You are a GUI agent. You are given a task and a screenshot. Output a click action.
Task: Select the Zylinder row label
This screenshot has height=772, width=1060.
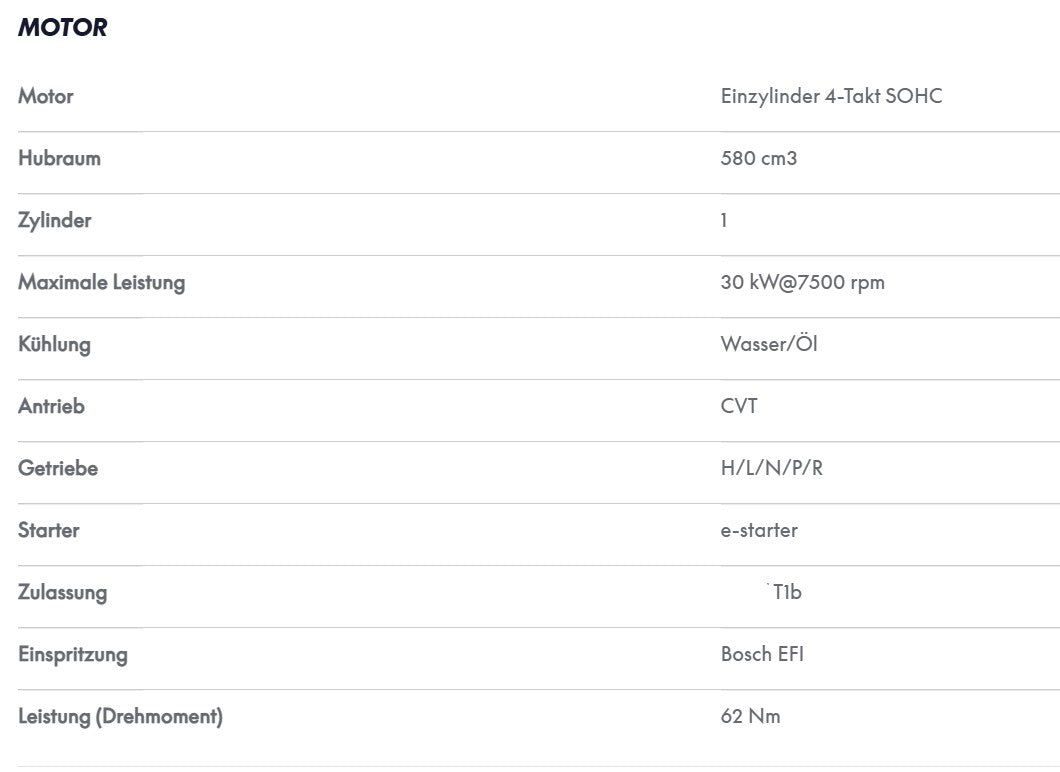55,220
